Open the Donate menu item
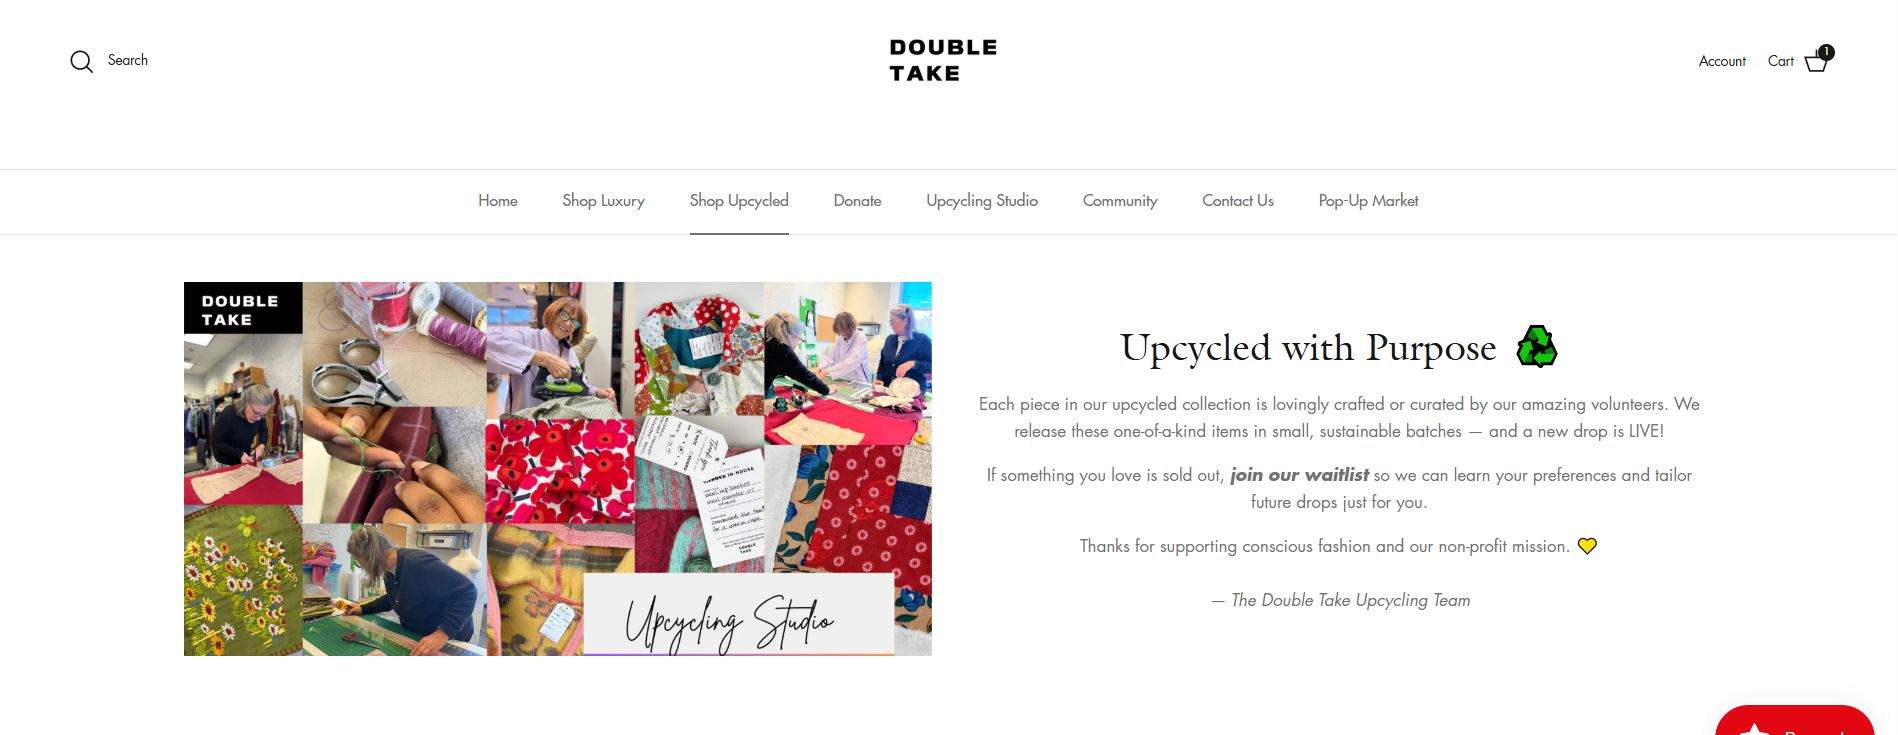Viewport: 1898px width, 735px height. 857,201
